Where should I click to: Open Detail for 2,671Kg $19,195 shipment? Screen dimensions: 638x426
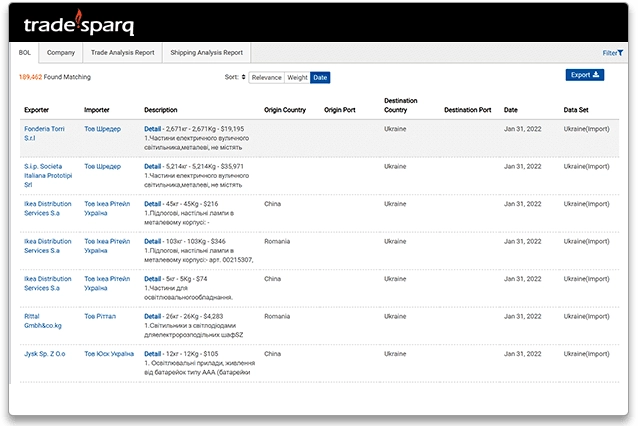153,129
